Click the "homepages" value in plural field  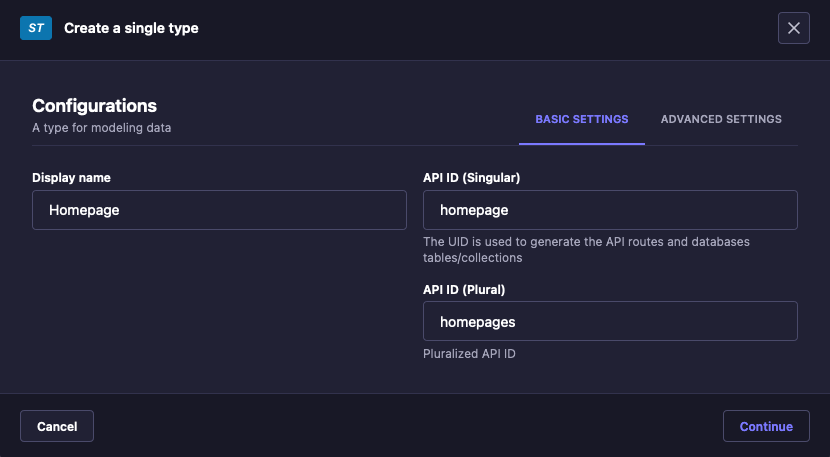[x=477, y=321]
